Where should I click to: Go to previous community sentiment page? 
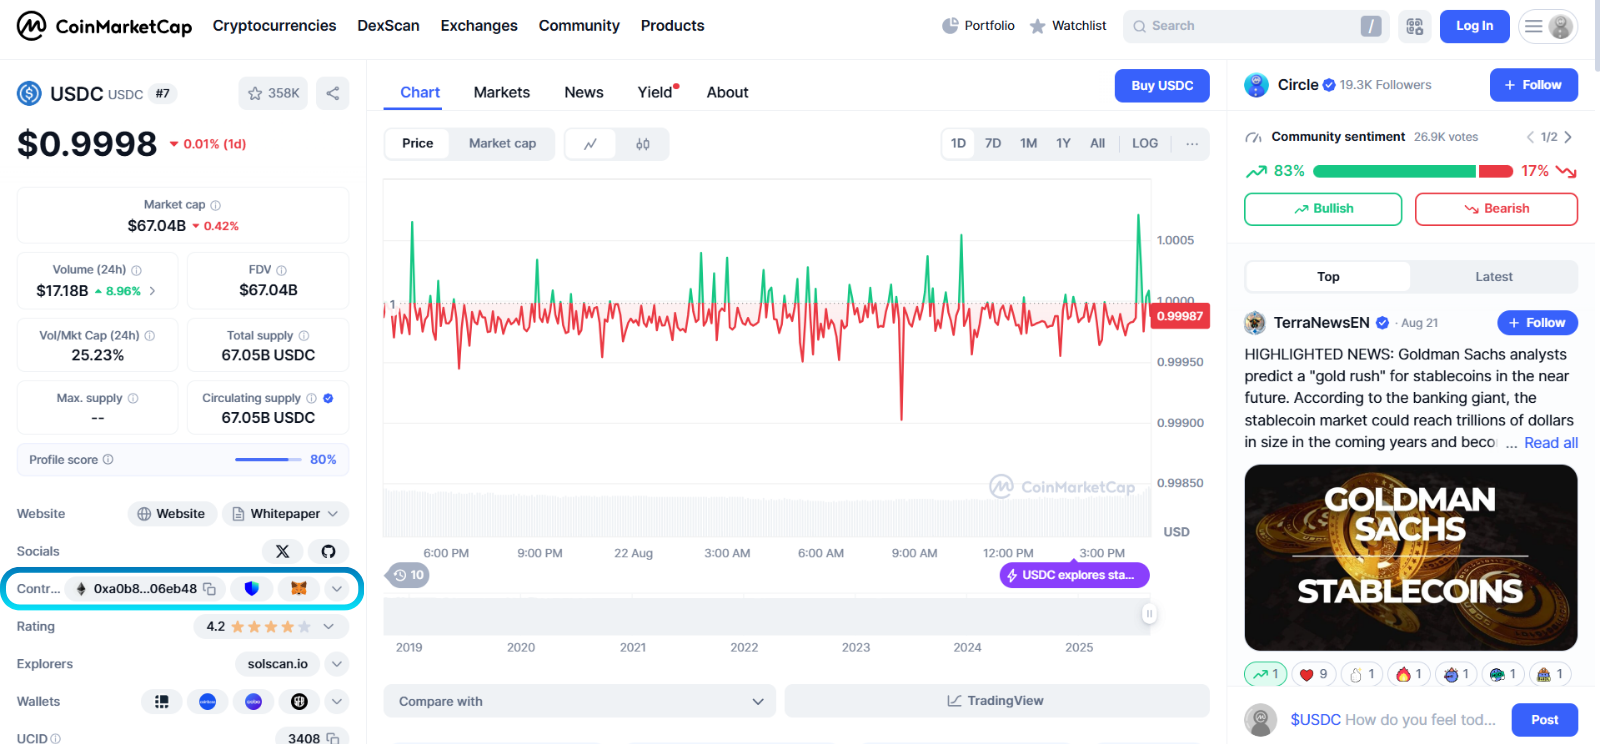[1530, 137]
